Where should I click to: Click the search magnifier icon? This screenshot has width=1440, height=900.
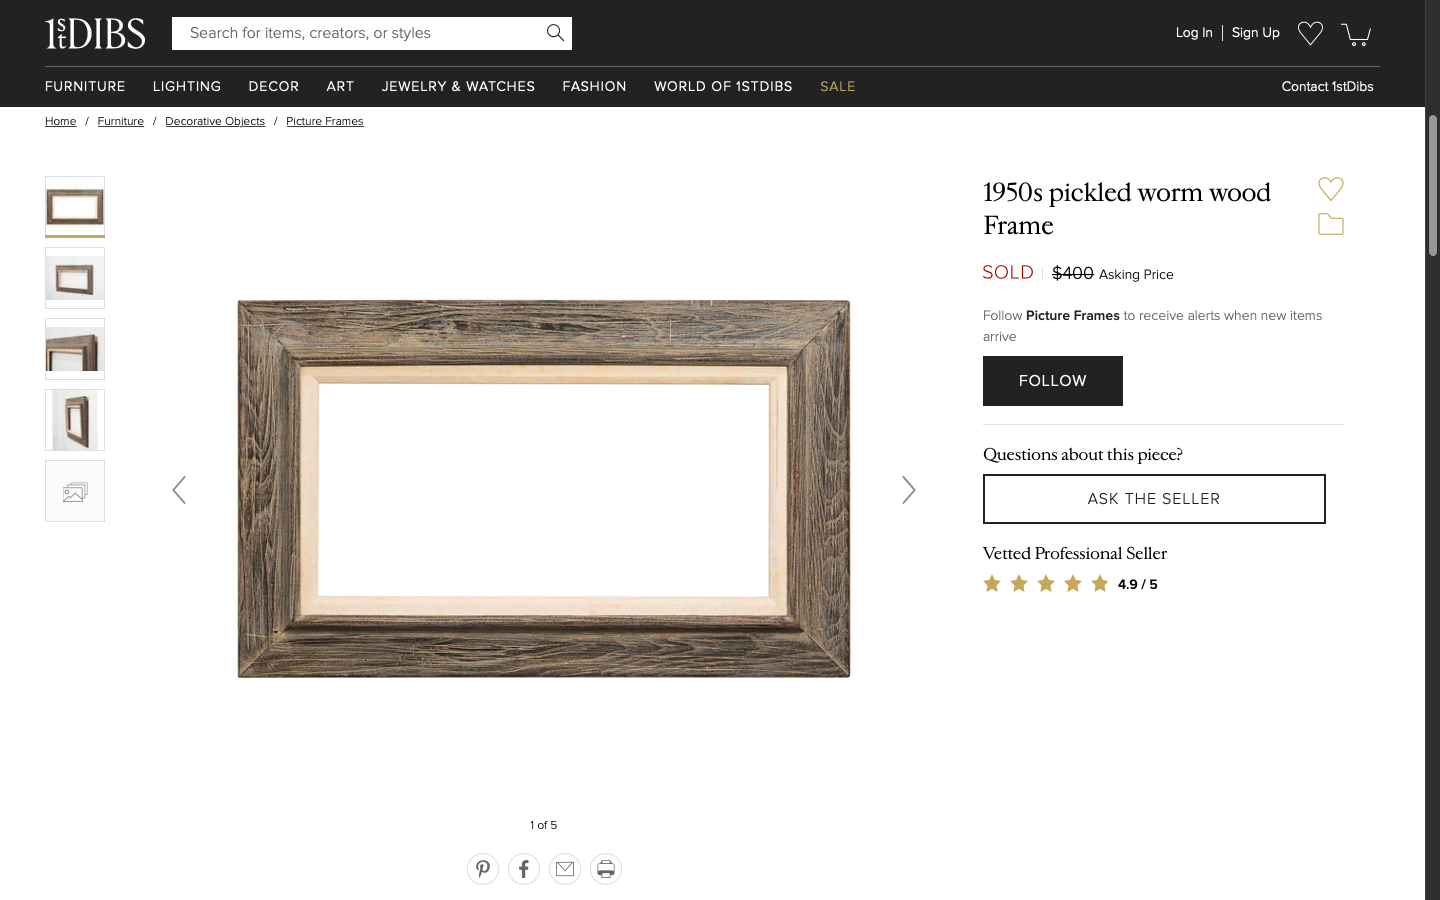pos(555,33)
